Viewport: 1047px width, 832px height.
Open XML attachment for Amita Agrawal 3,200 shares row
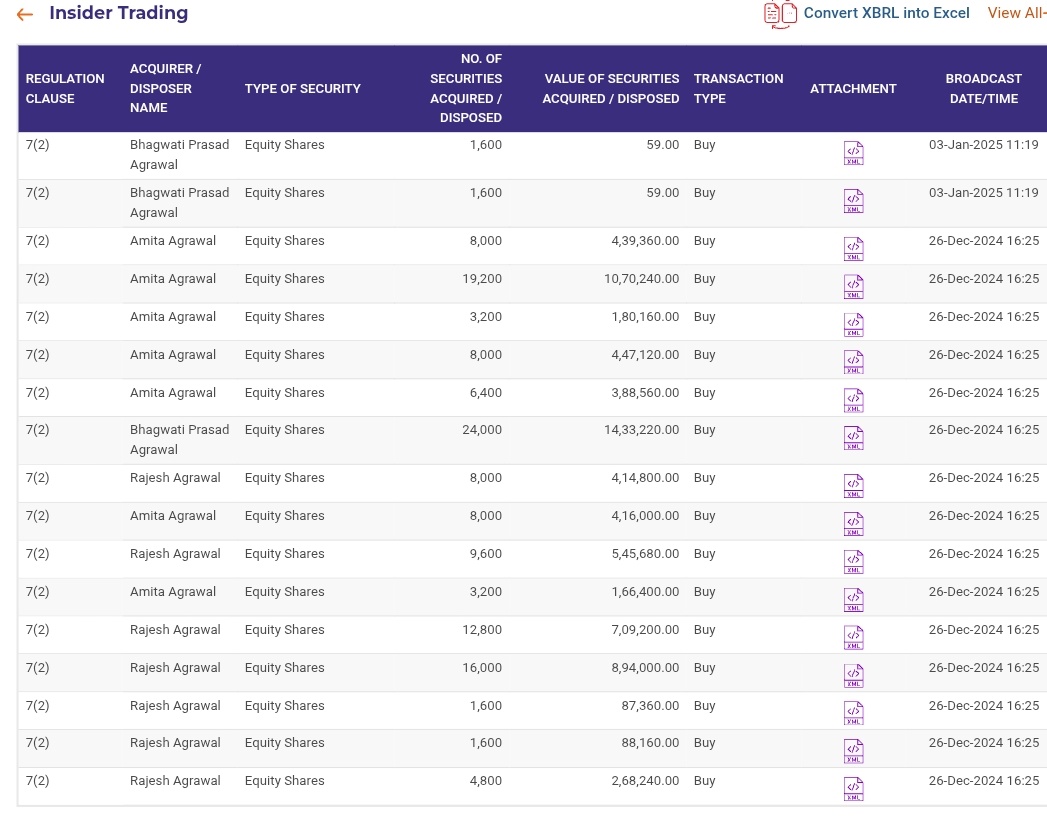click(853, 324)
